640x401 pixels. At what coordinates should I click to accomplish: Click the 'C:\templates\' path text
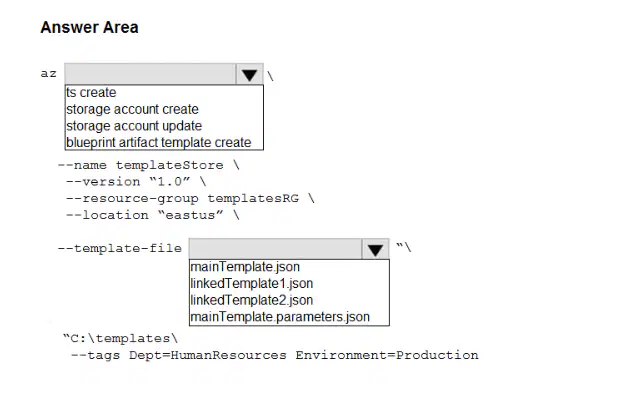pos(120,339)
